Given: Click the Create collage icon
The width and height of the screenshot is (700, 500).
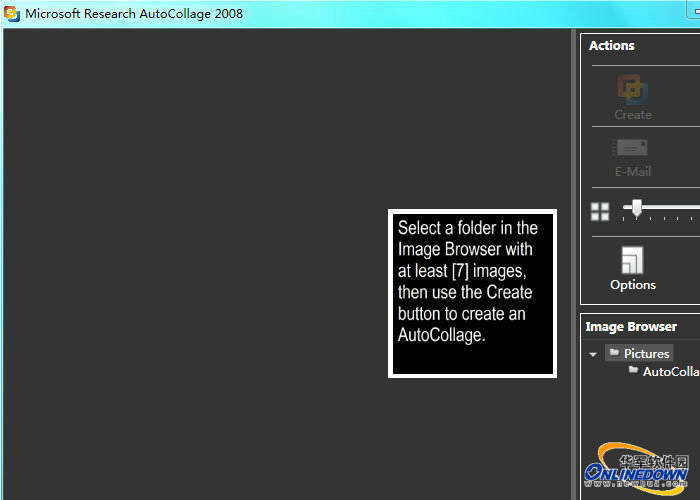Looking at the screenshot, I should coord(633,90).
